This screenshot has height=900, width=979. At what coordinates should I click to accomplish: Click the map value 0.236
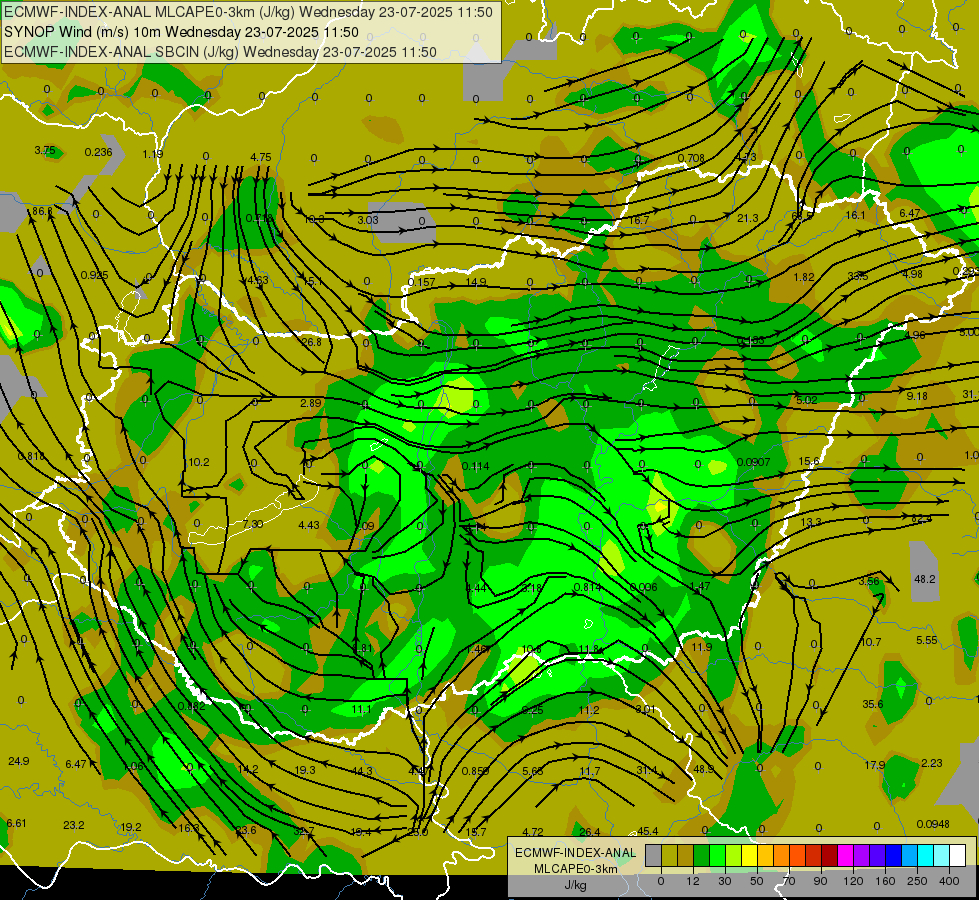point(99,152)
